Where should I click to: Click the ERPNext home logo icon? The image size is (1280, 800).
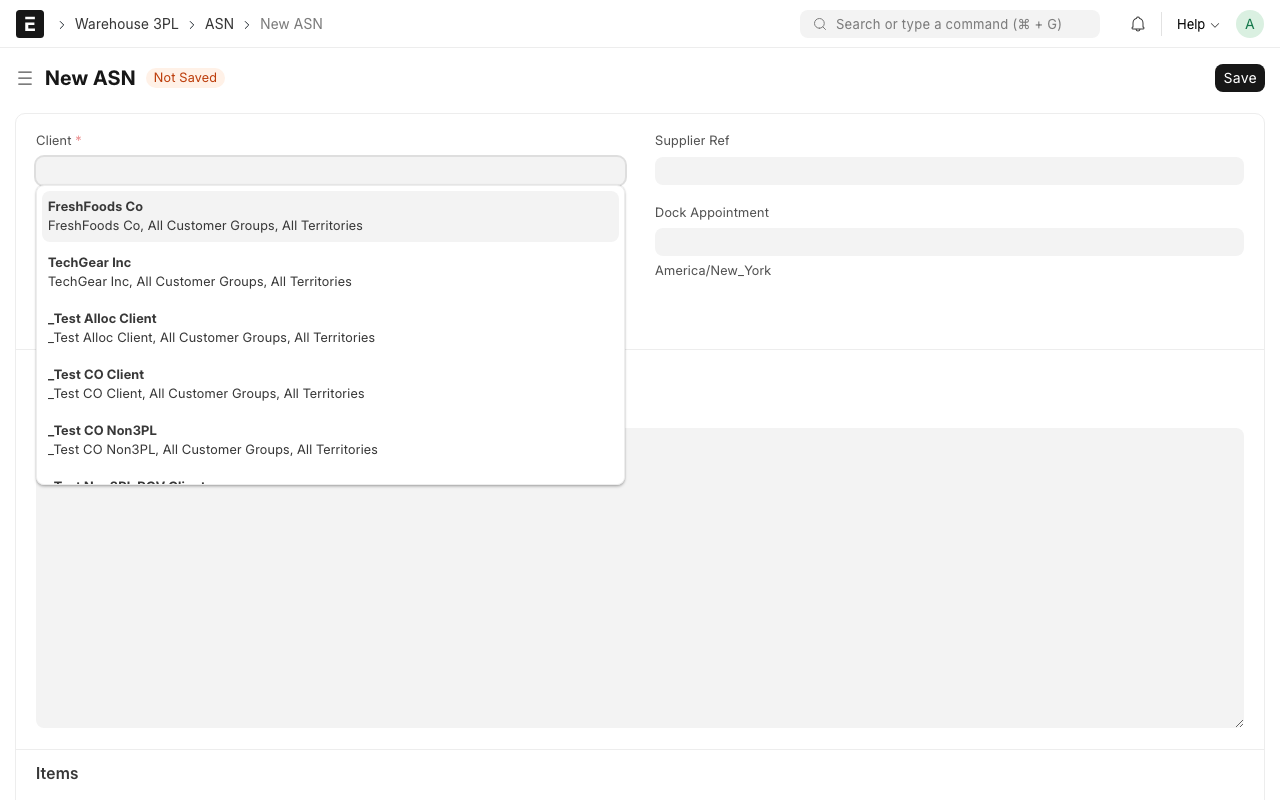pyautogui.click(x=30, y=24)
